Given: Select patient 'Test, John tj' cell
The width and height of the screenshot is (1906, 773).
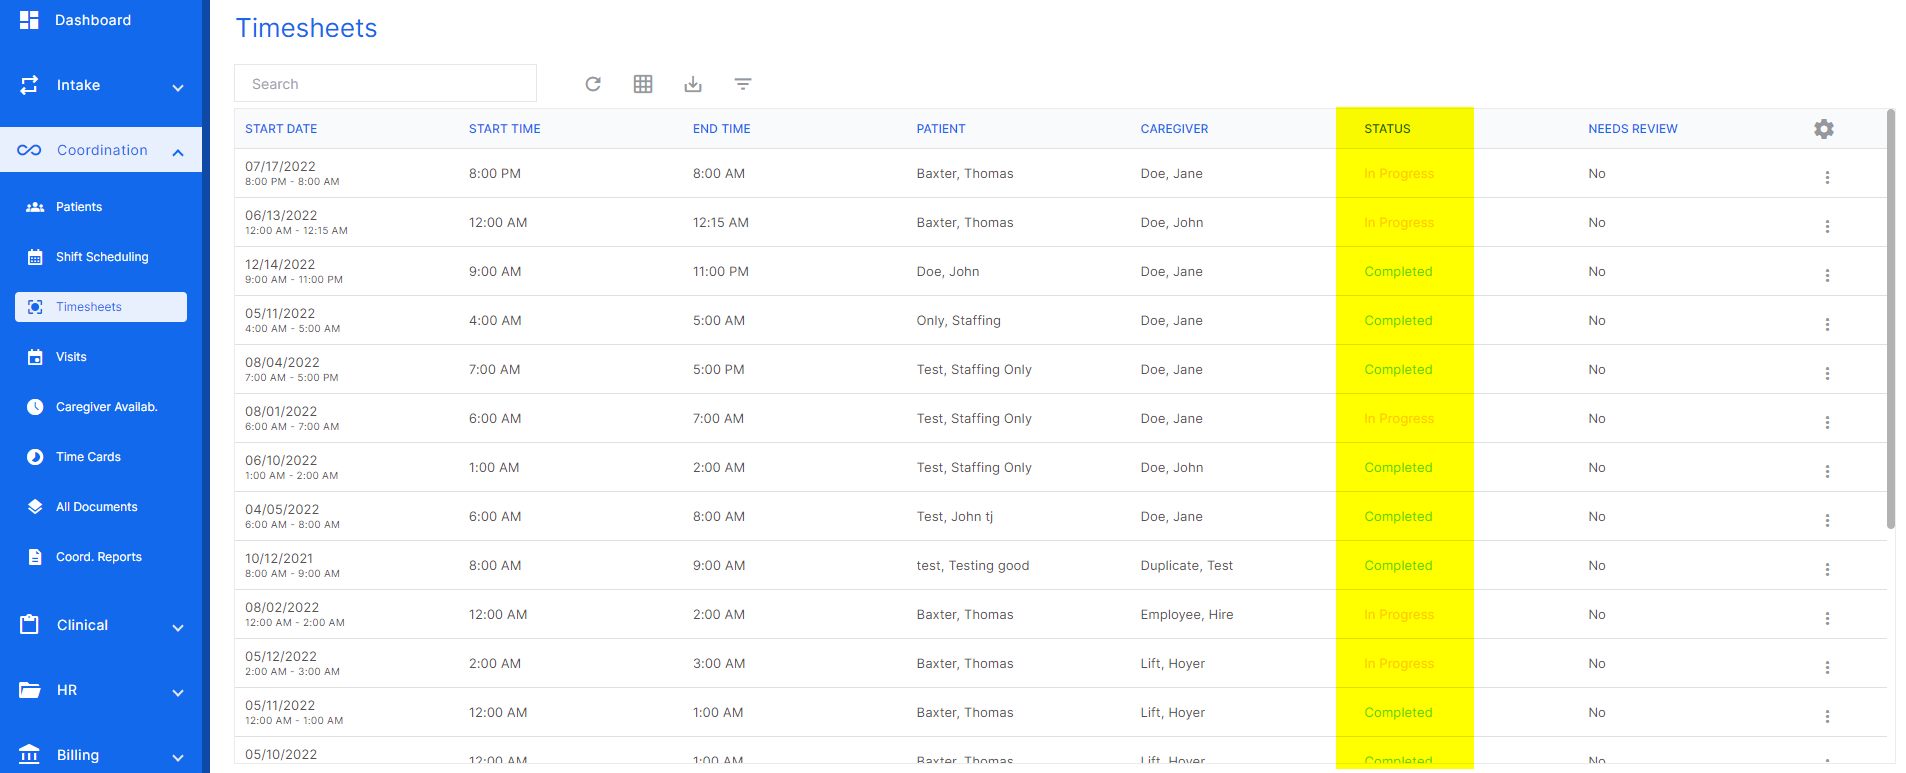Looking at the screenshot, I should coord(954,517).
